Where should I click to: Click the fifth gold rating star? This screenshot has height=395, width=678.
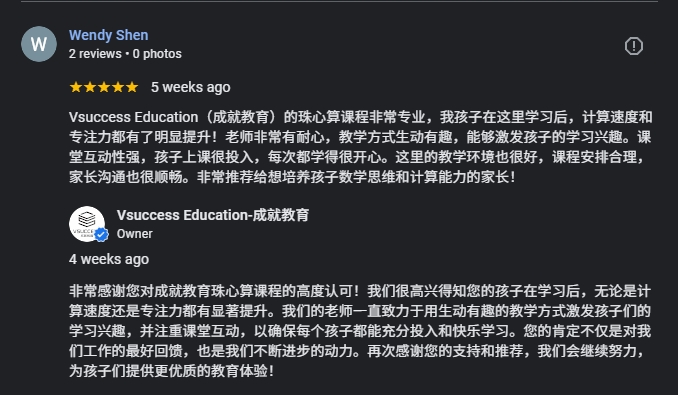point(132,87)
